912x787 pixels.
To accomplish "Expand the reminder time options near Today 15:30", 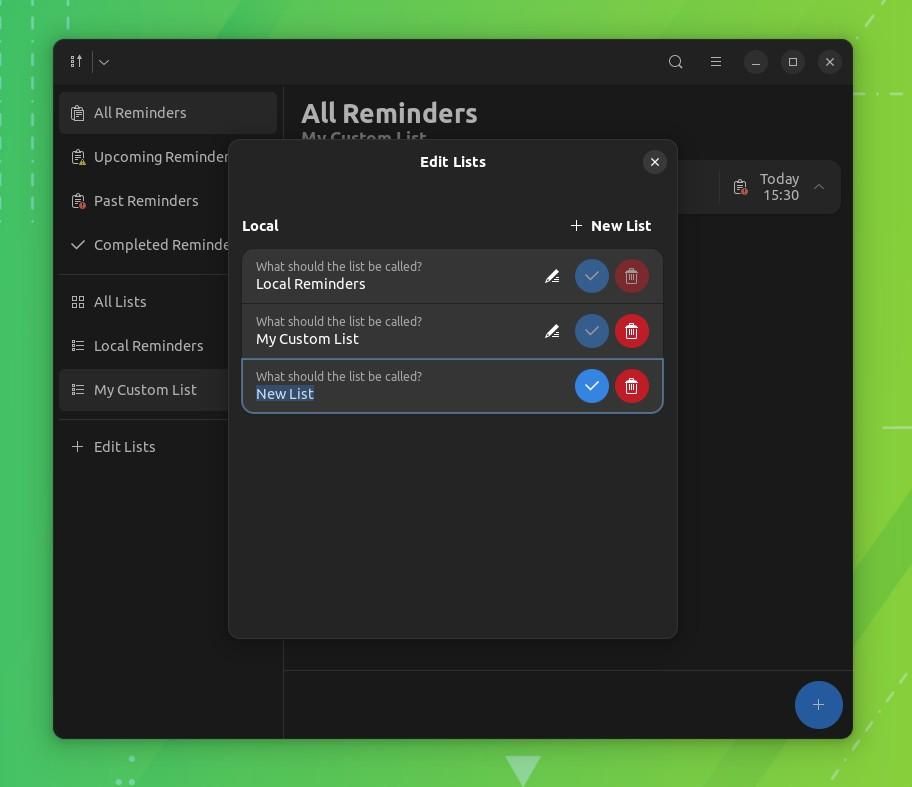I will 818,187.
